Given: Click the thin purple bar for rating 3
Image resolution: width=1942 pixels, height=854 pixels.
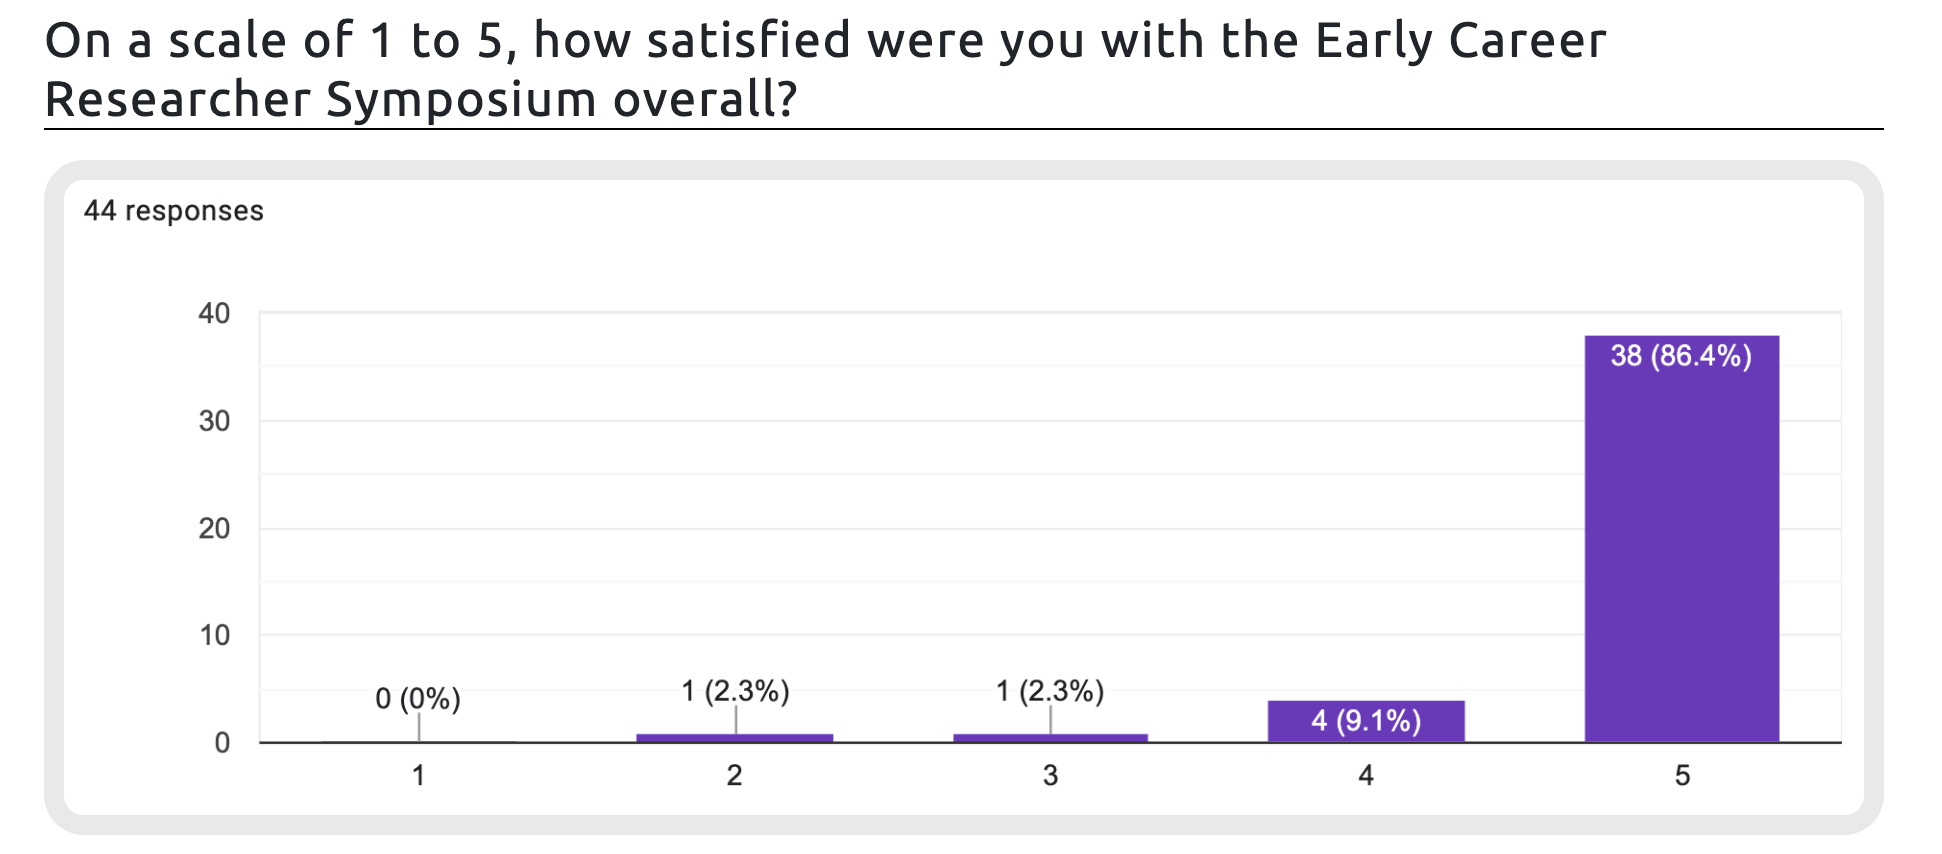Looking at the screenshot, I should [x=1050, y=738].
